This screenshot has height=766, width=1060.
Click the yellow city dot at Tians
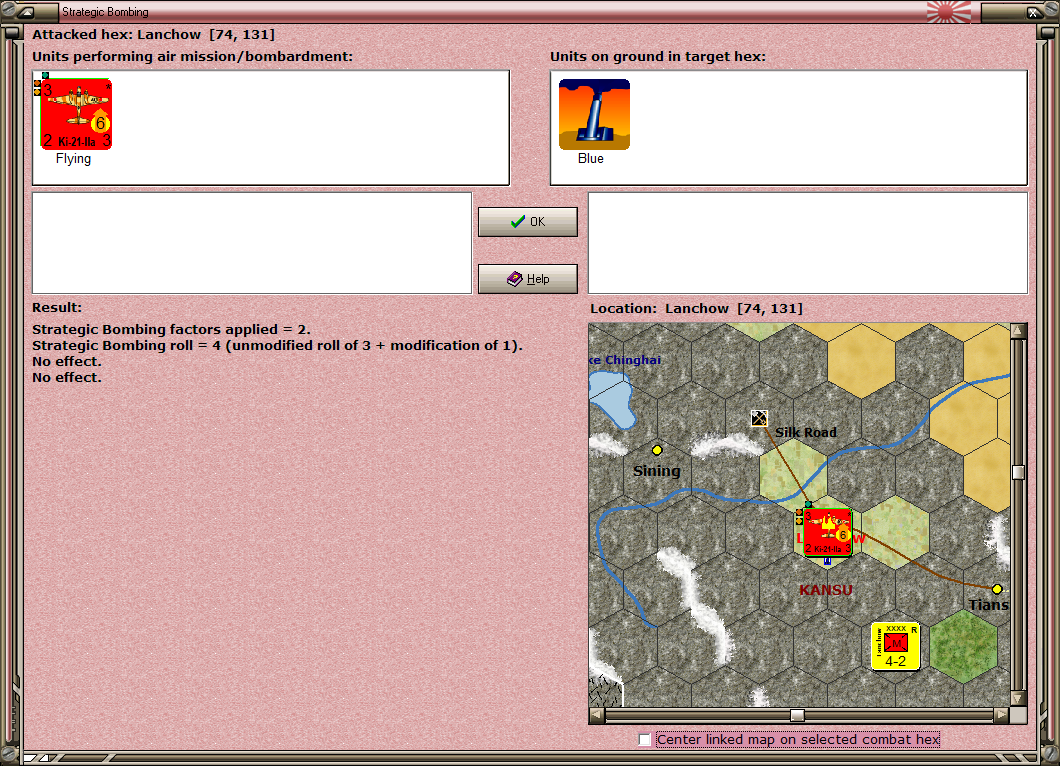(x=996, y=589)
